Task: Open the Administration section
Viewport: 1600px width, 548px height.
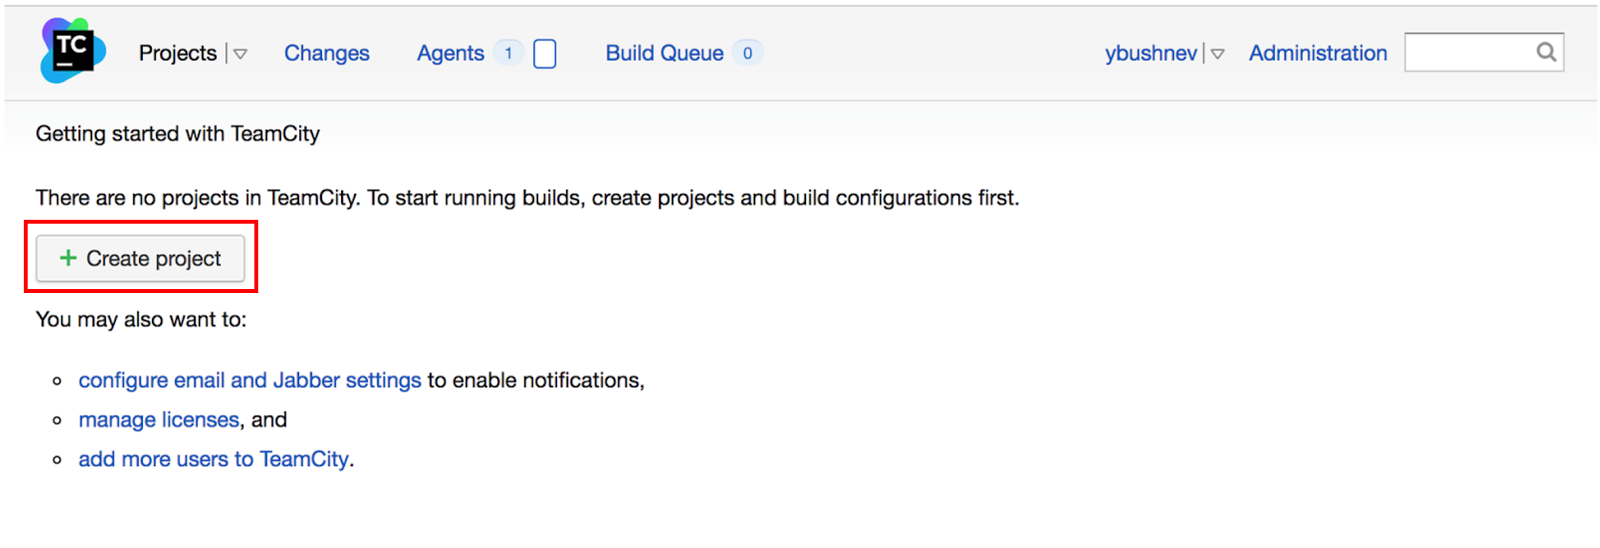Action: tap(1318, 53)
